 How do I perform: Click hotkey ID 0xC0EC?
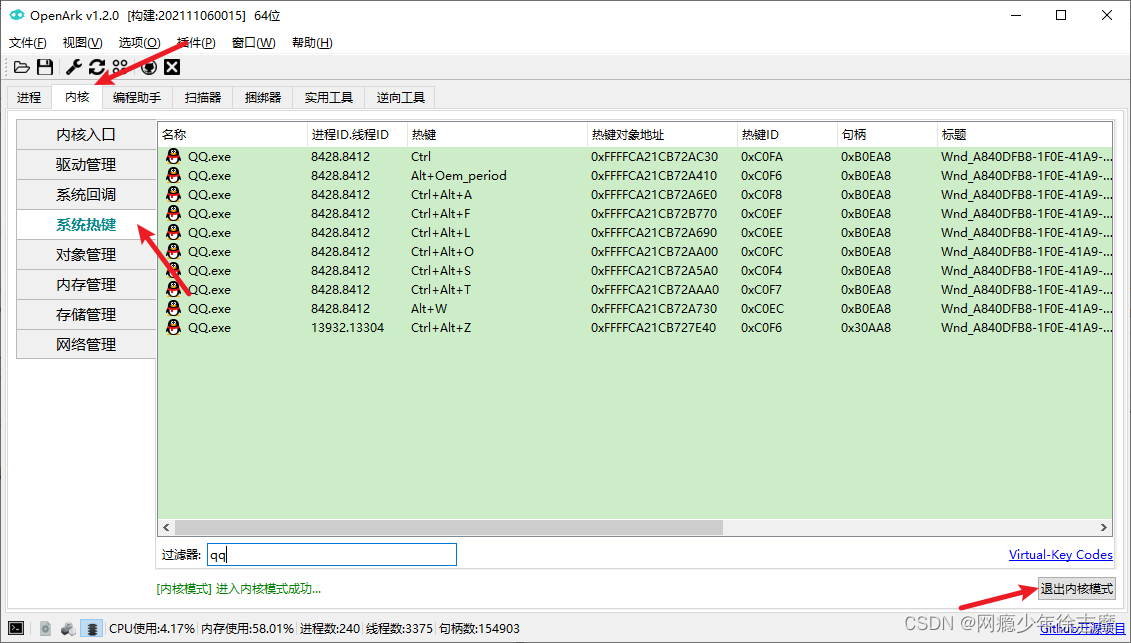[762, 309]
